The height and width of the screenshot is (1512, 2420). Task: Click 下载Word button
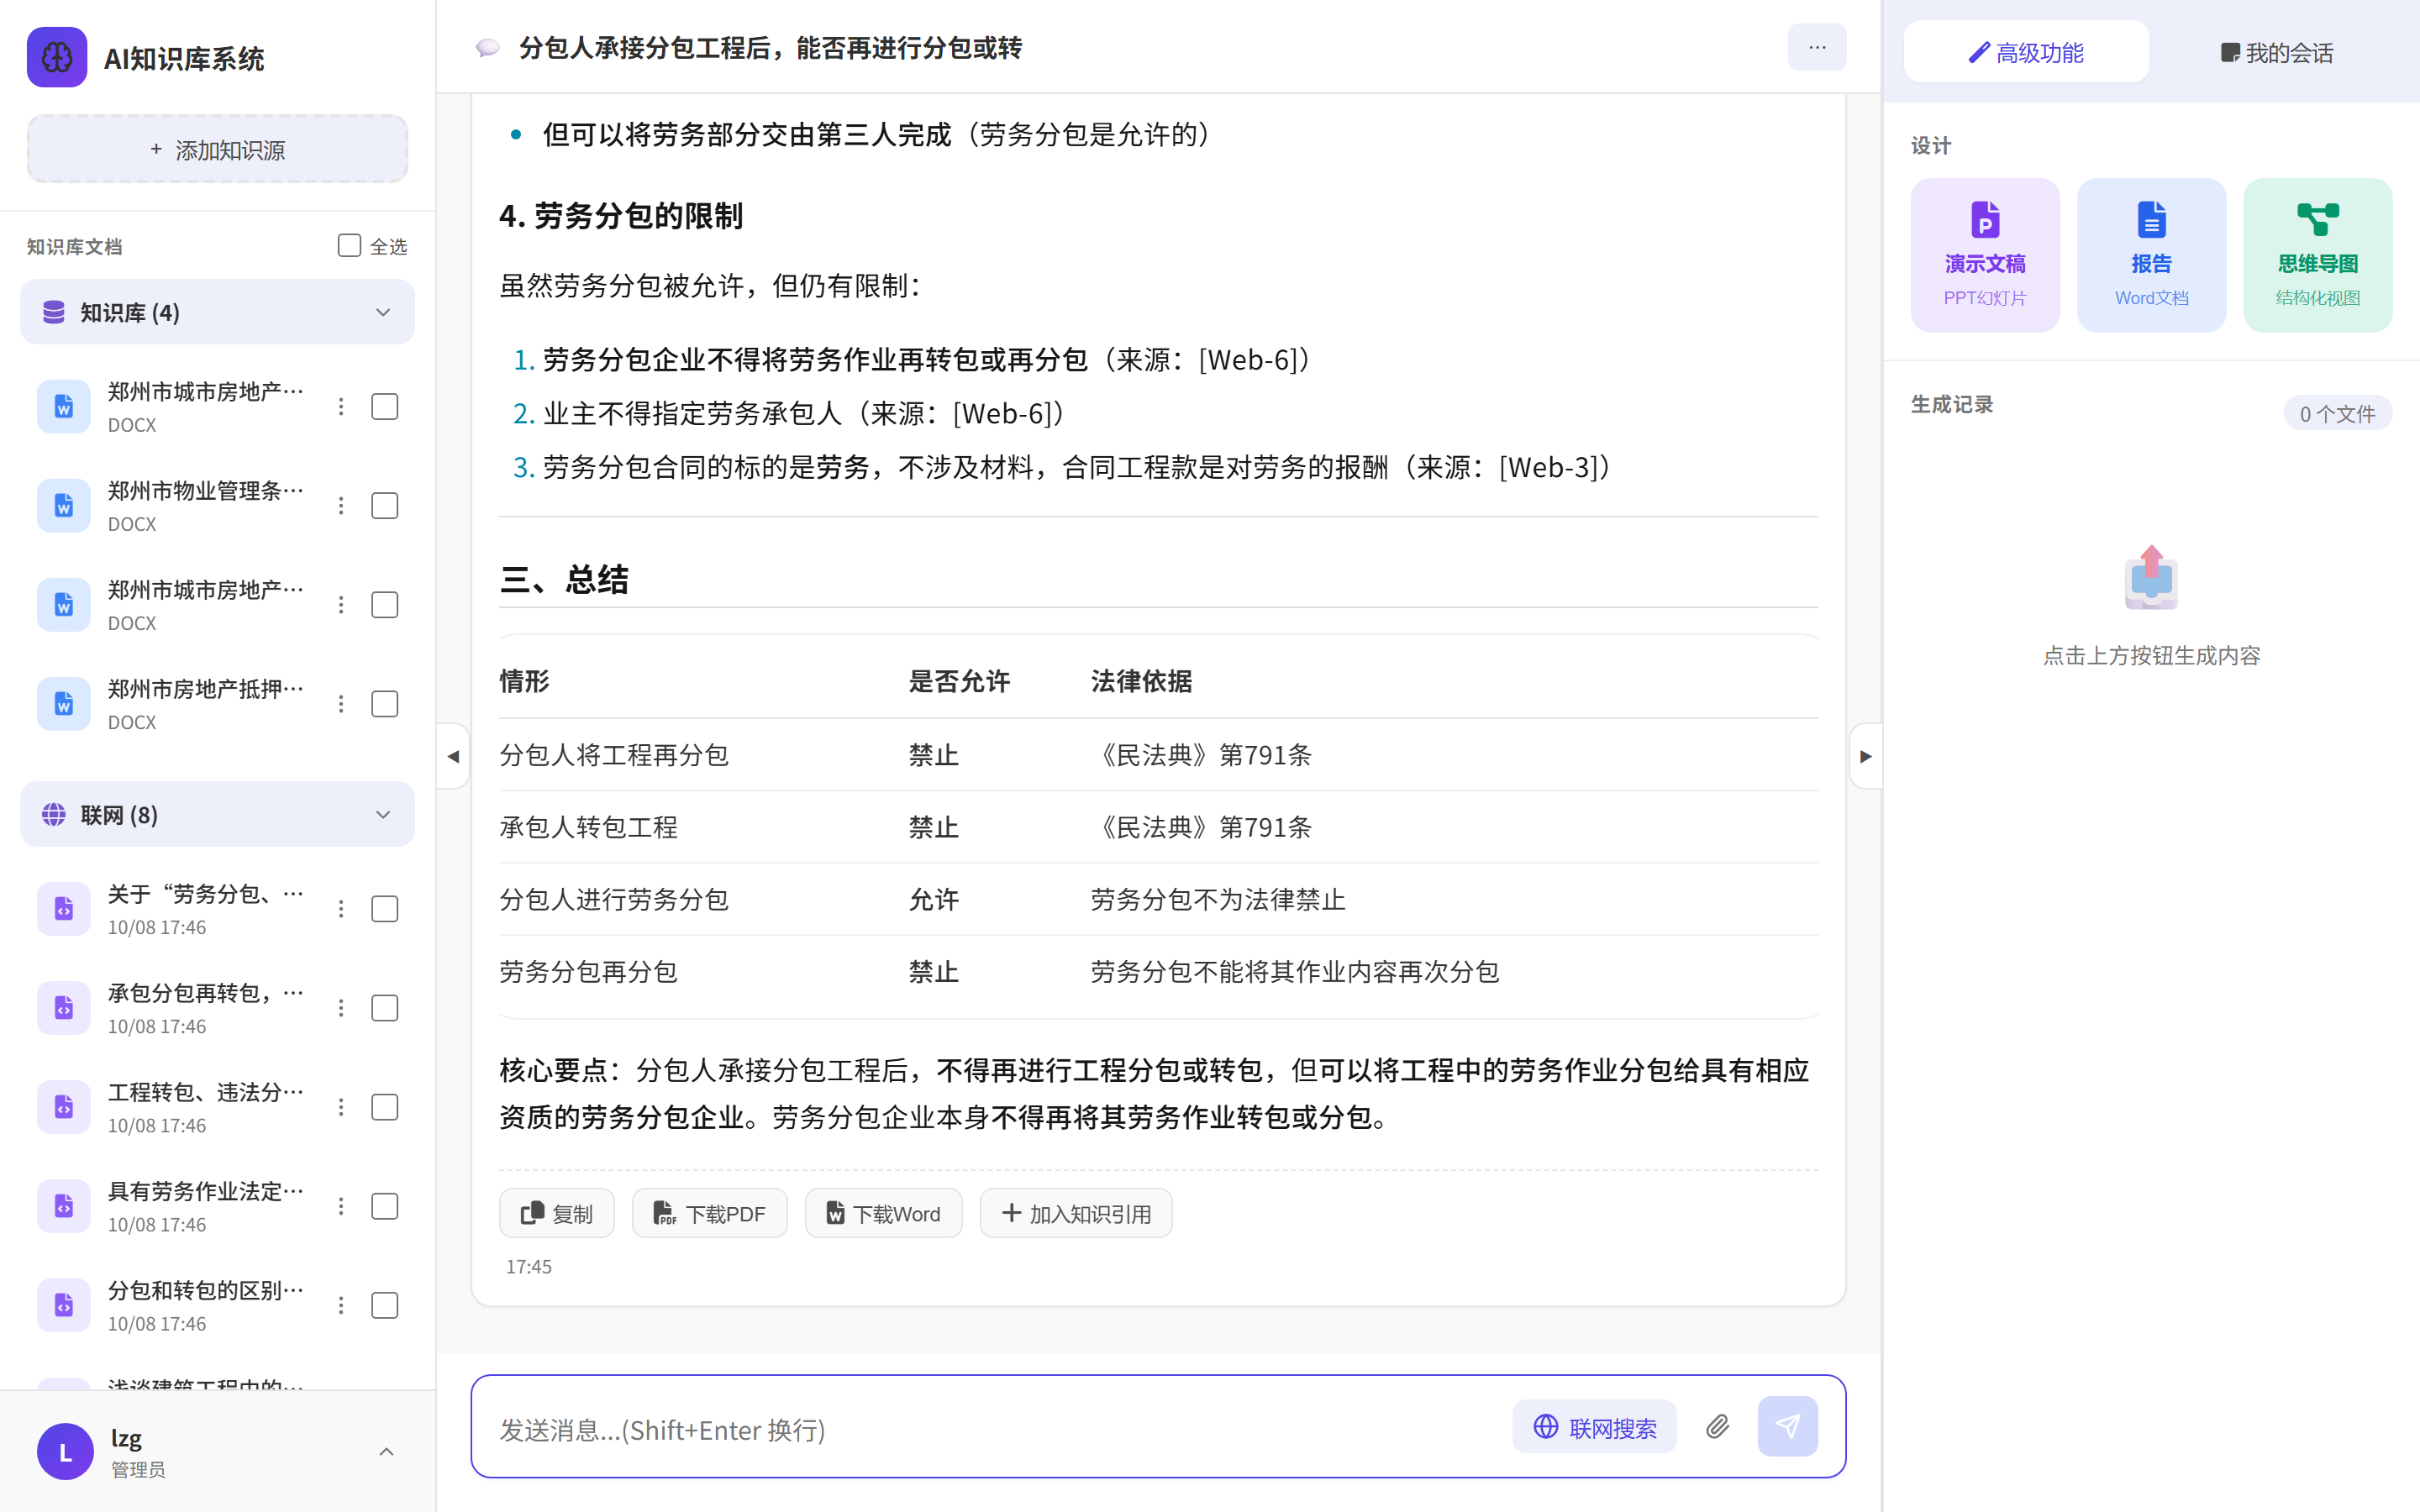click(x=884, y=1213)
